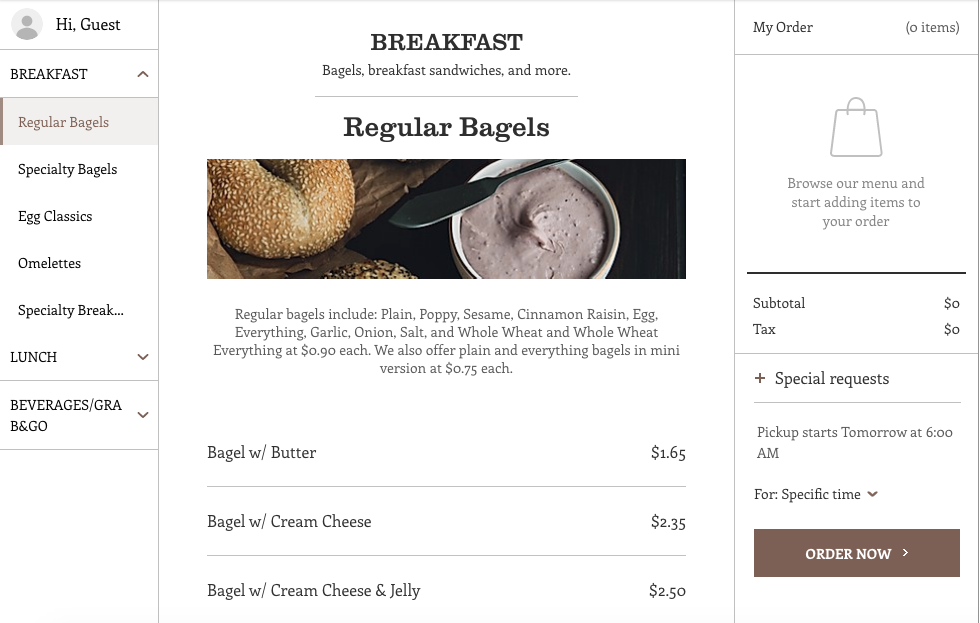Click the Hi, Guest greeting
The image size is (980, 623).
[x=88, y=25]
